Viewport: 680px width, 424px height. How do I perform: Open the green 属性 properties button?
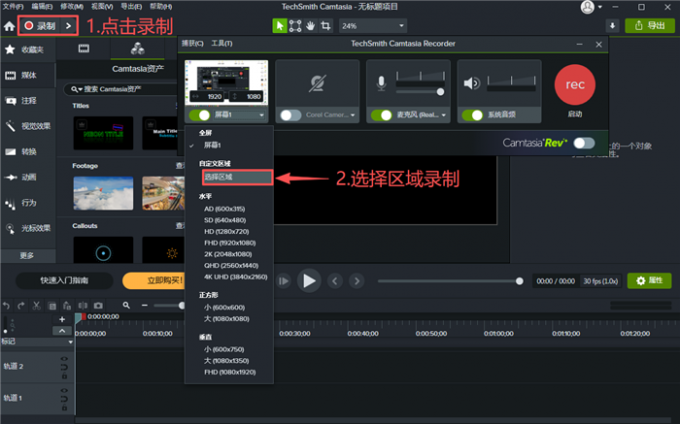(x=649, y=281)
